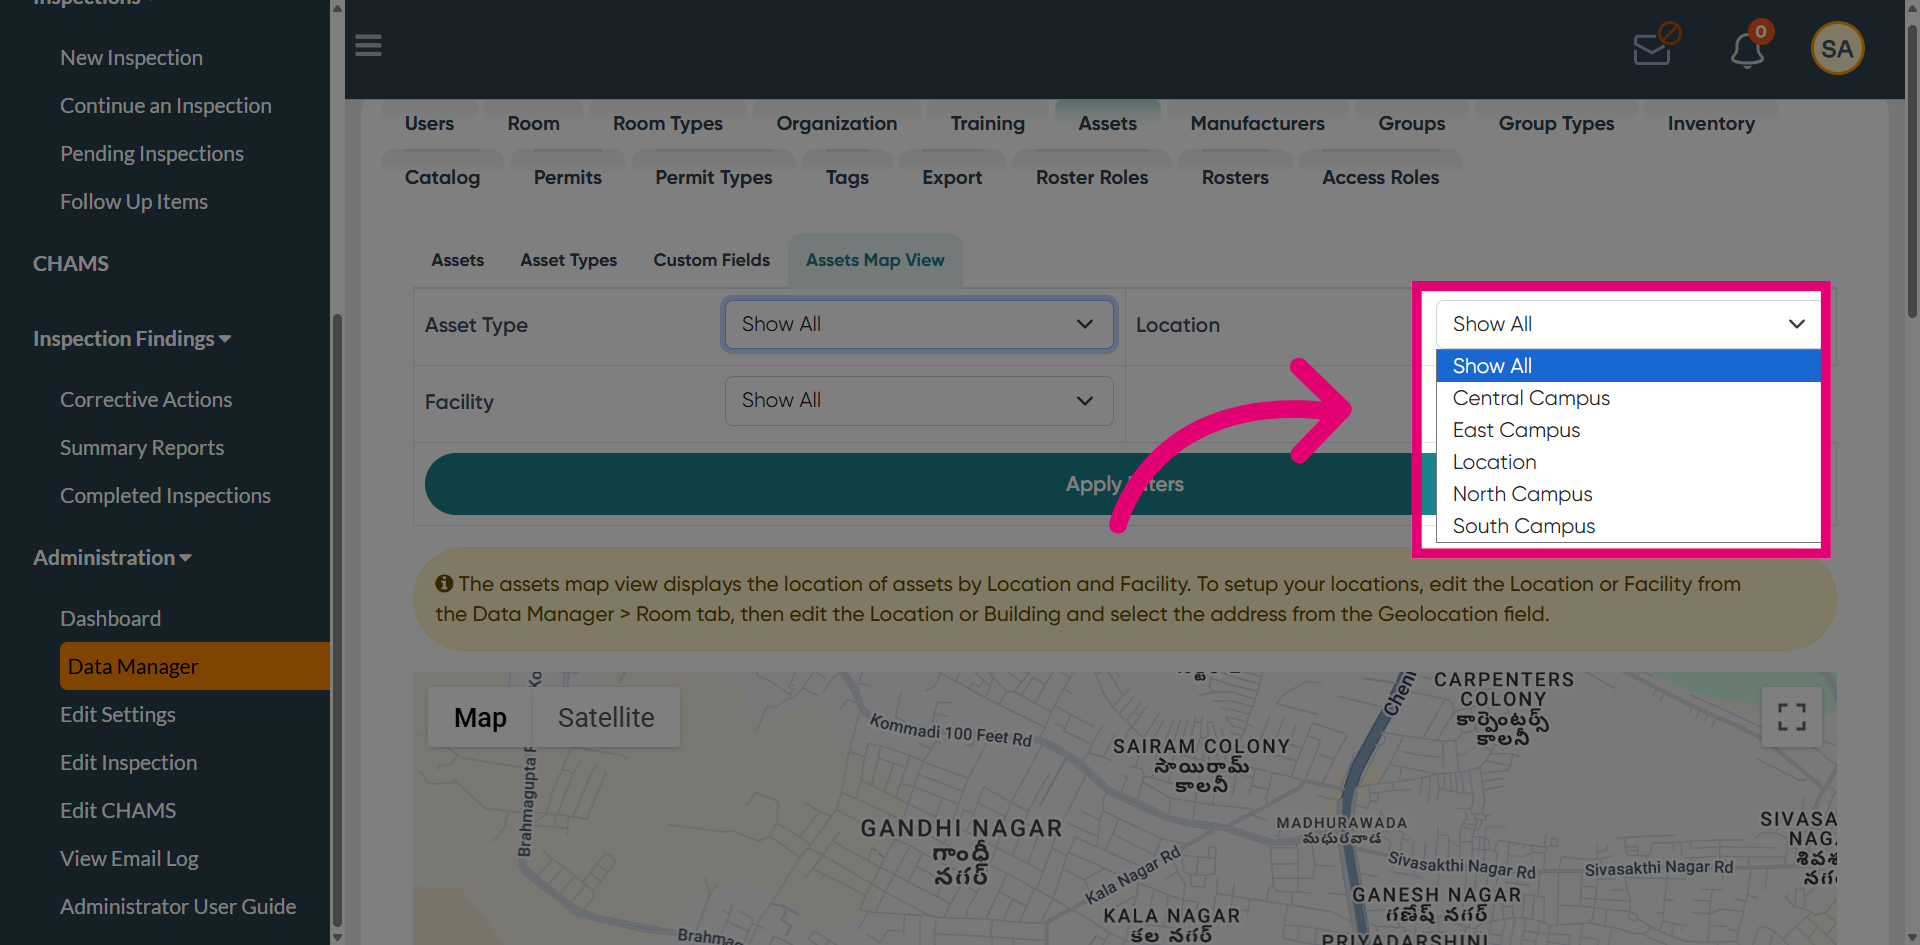Open the Facility Show All dropdown
This screenshot has width=1920, height=945.
[919, 401]
